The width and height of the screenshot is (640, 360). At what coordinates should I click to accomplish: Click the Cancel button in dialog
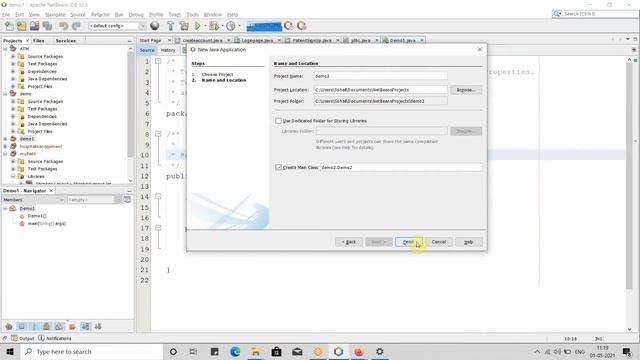pos(439,242)
